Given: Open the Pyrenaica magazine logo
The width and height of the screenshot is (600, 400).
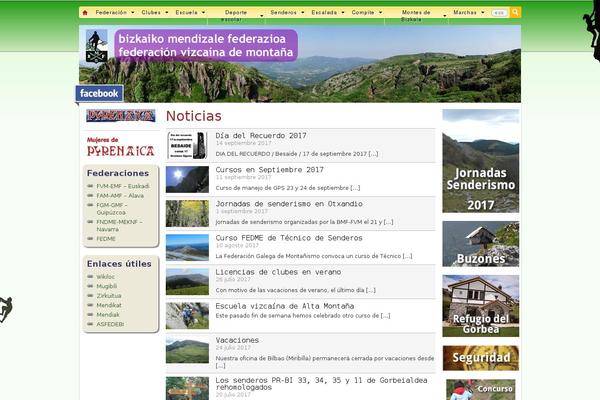Looking at the screenshot, I should coord(121,116).
